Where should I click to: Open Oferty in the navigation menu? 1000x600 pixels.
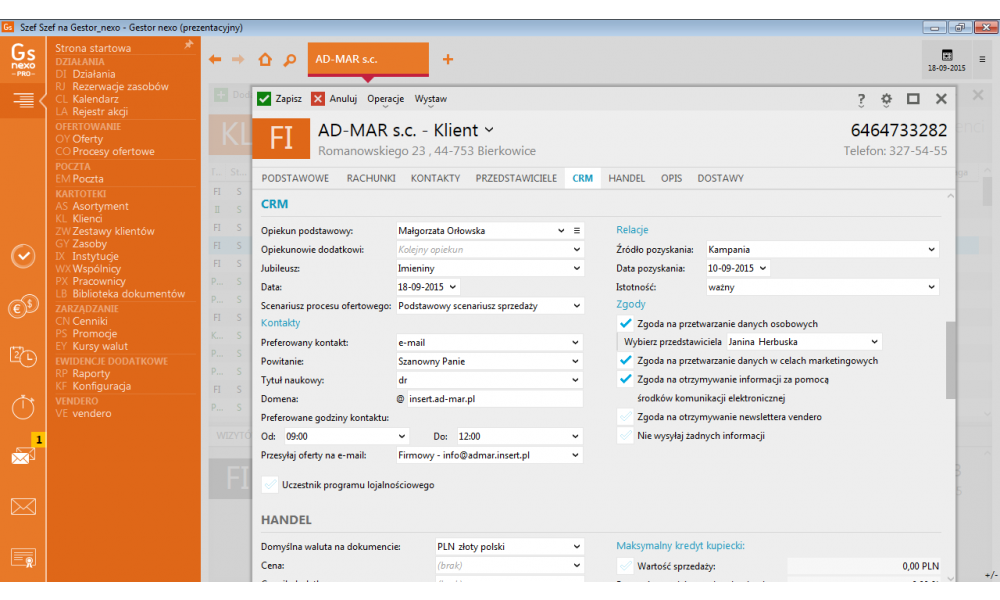click(87, 139)
